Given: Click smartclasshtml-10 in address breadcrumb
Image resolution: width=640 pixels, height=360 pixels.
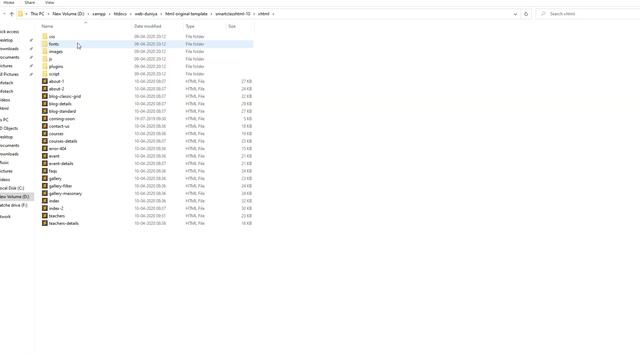Looking at the screenshot, I should coord(233,14).
